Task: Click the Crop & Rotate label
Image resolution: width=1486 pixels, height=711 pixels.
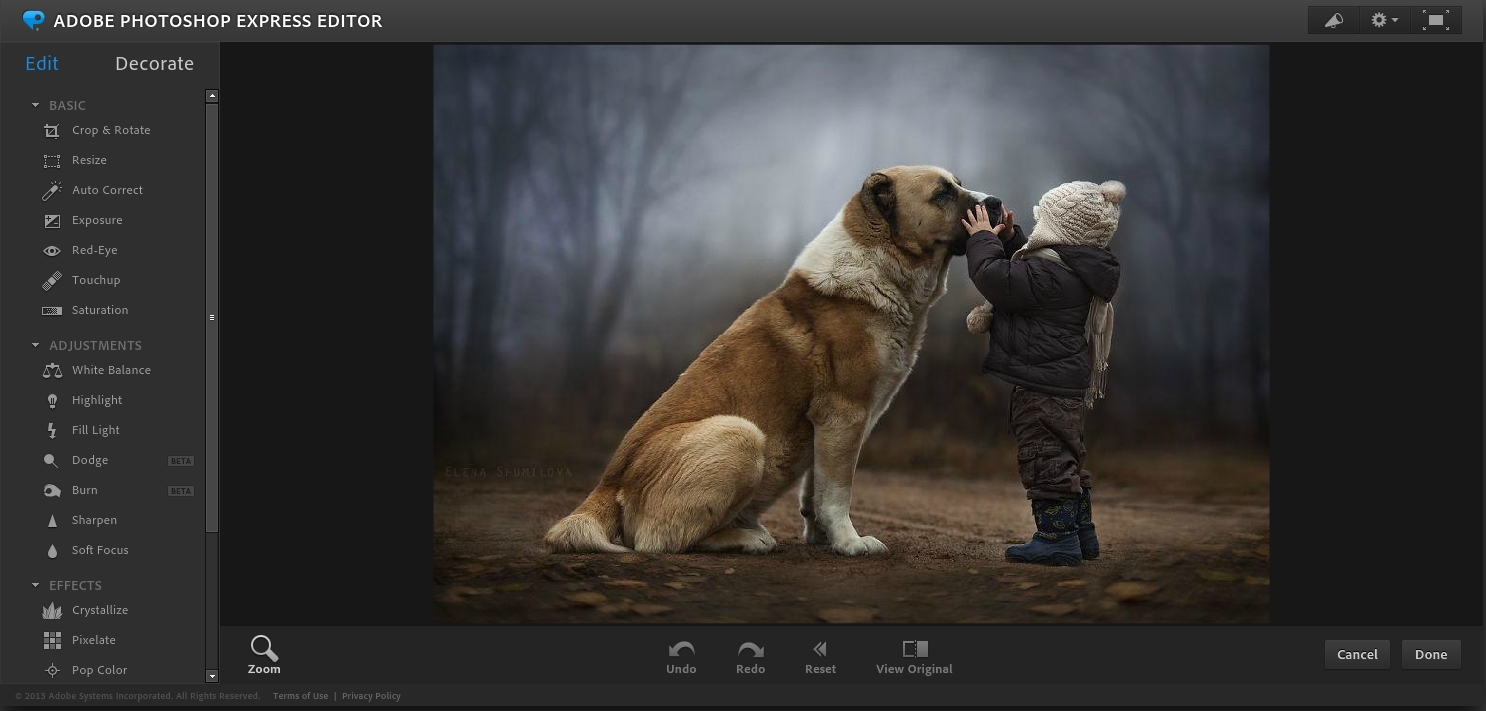Action: tap(111, 130)
